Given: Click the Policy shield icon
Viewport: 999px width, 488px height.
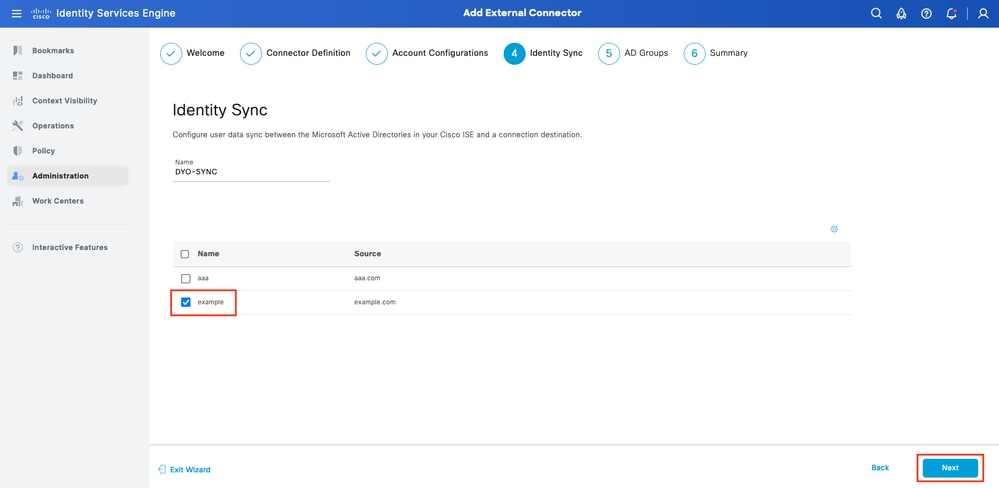Looking at the screenshot, I should [18, 151].
